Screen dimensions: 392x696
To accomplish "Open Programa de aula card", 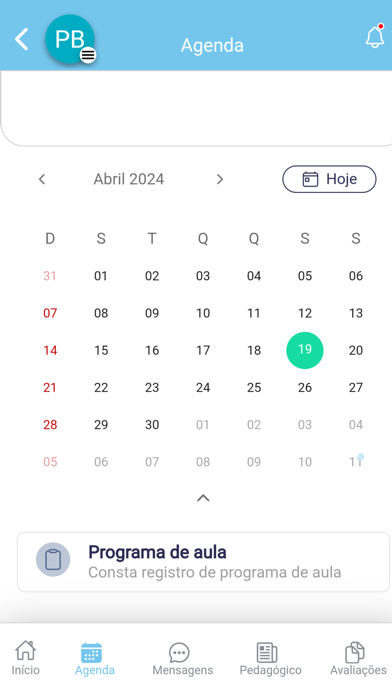I will 203,562.
